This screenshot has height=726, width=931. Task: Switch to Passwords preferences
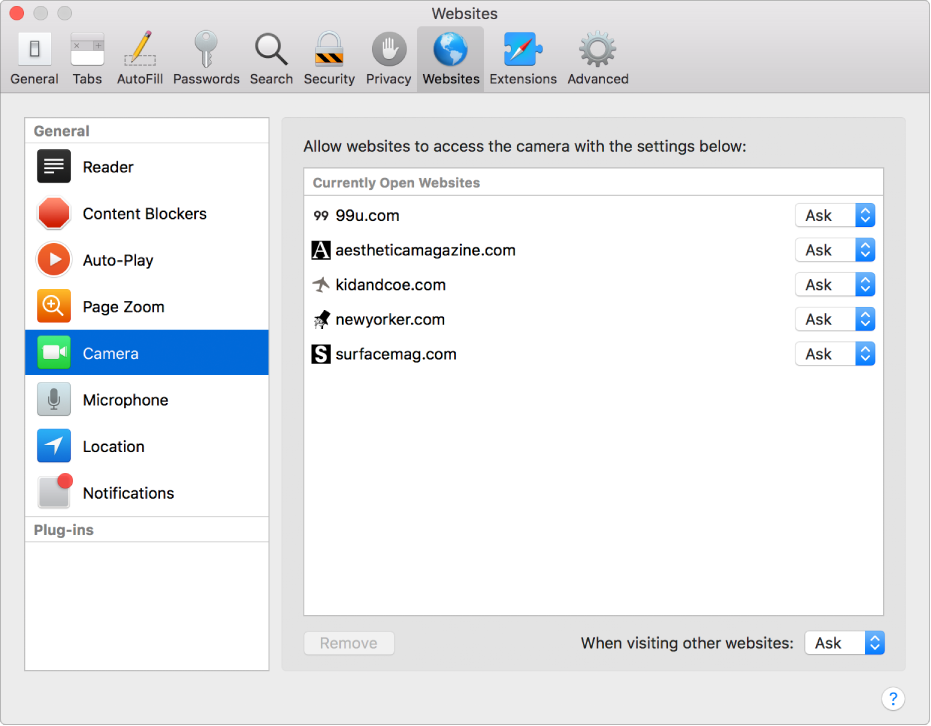pyautogui.click(x=206, y=58)
